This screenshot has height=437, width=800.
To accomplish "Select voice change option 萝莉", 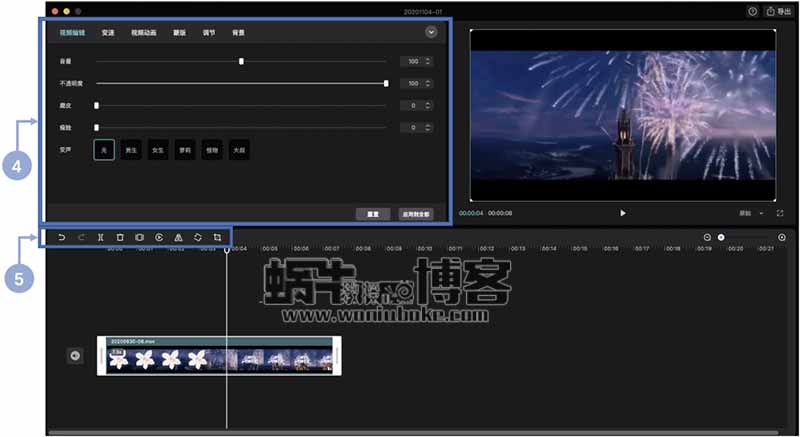I will [185, 150].
